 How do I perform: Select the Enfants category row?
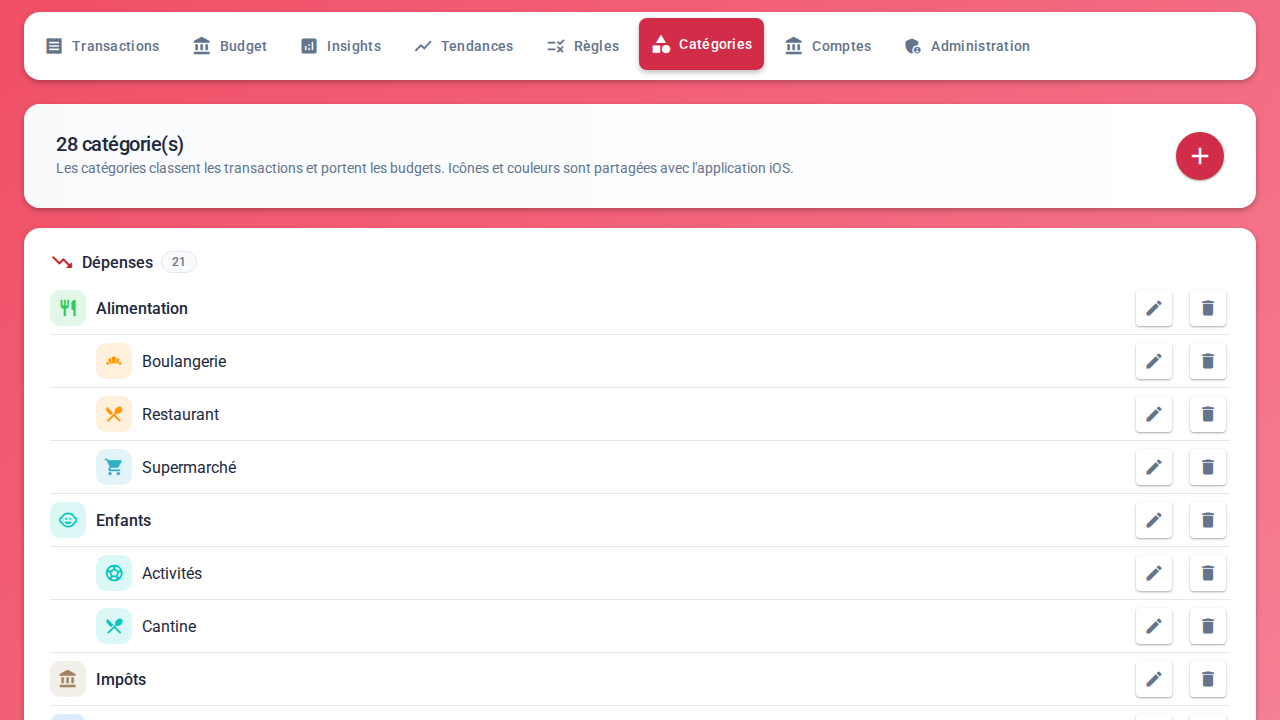click(x=640, y=520)
